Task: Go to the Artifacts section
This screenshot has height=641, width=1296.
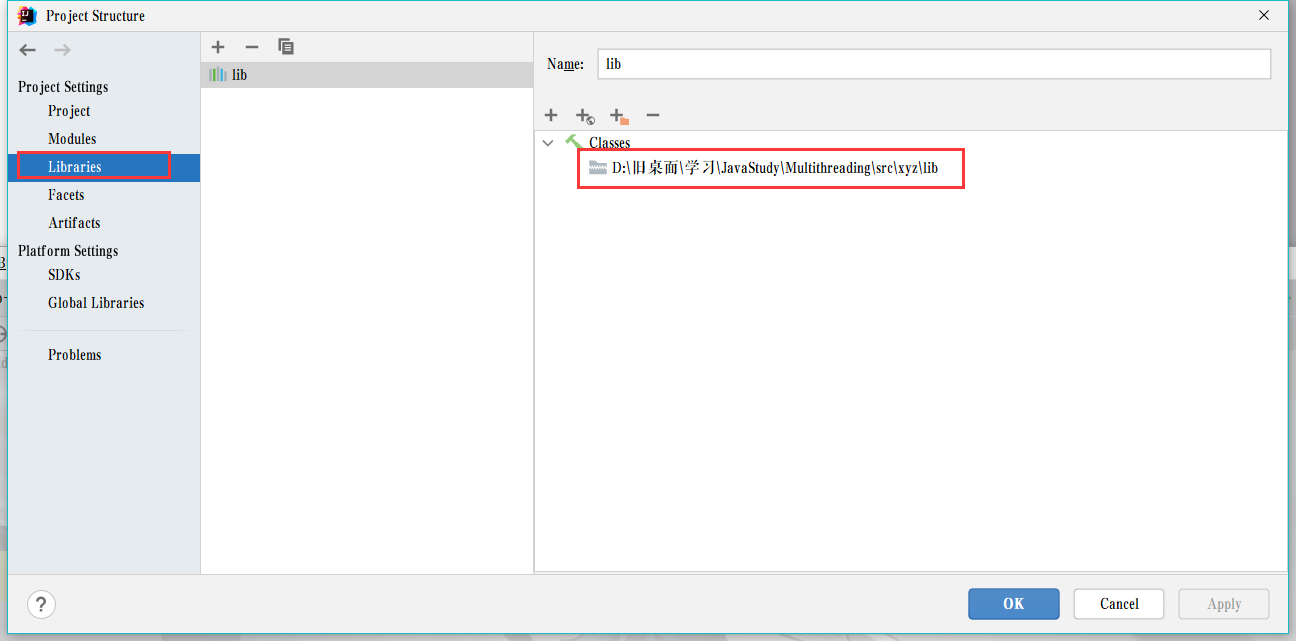Action: [74, 223]
